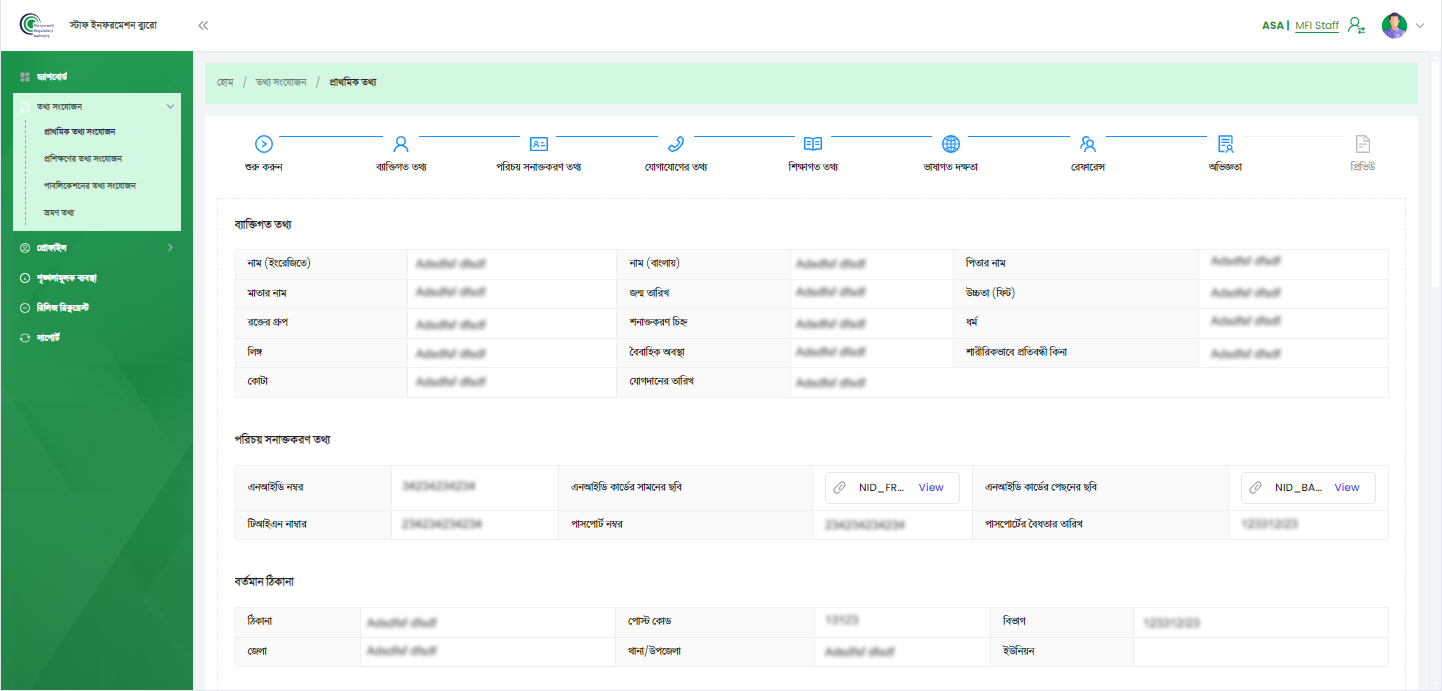Select the শিক্ষাগত তথ্য step label

(x=813, y=167)
